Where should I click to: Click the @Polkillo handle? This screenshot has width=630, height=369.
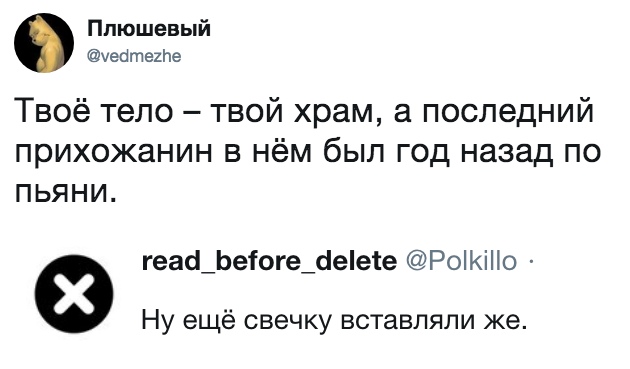[462, 261]
